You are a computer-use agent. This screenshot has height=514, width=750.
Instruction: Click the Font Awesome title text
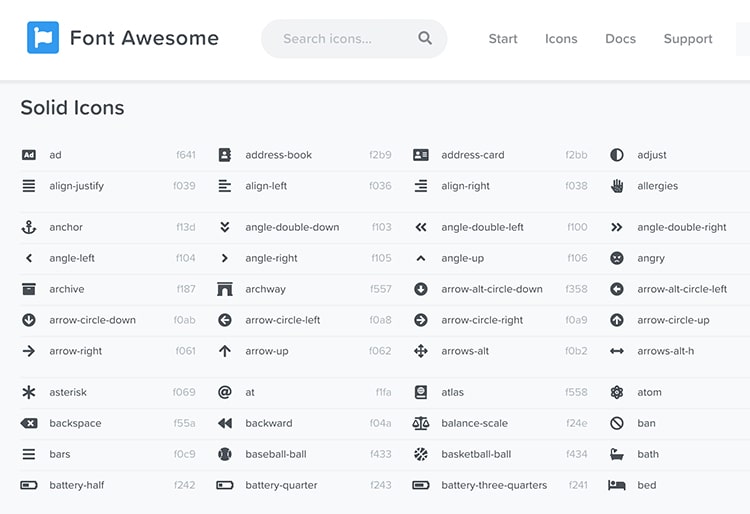[x=144, y=38]
